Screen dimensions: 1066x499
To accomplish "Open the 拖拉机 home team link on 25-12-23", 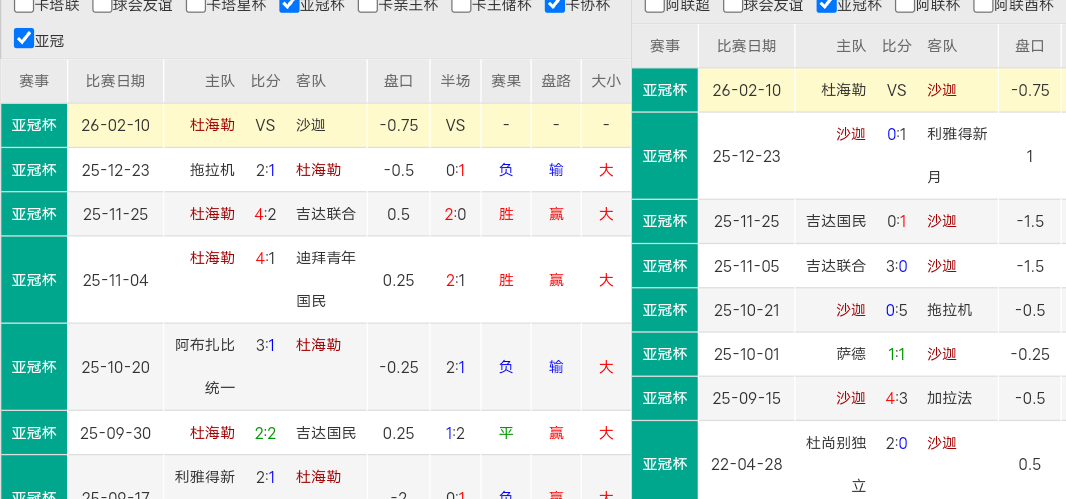I will pyautogui.click(x=212, y=170).
